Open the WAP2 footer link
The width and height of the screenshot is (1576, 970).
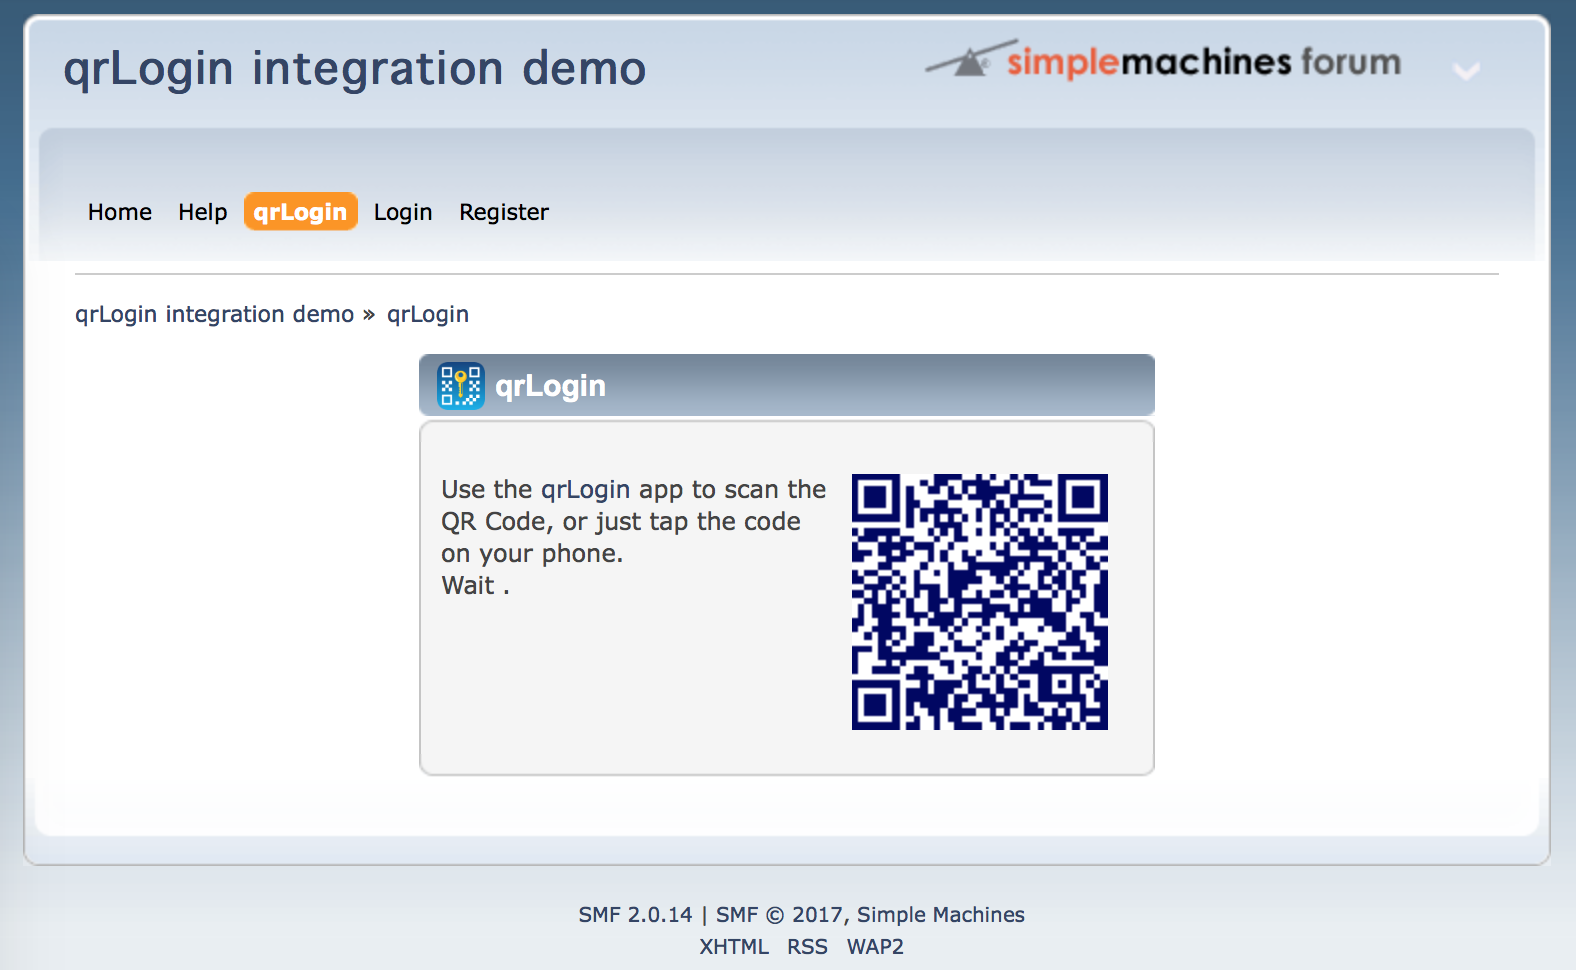[x=875, y=946]
